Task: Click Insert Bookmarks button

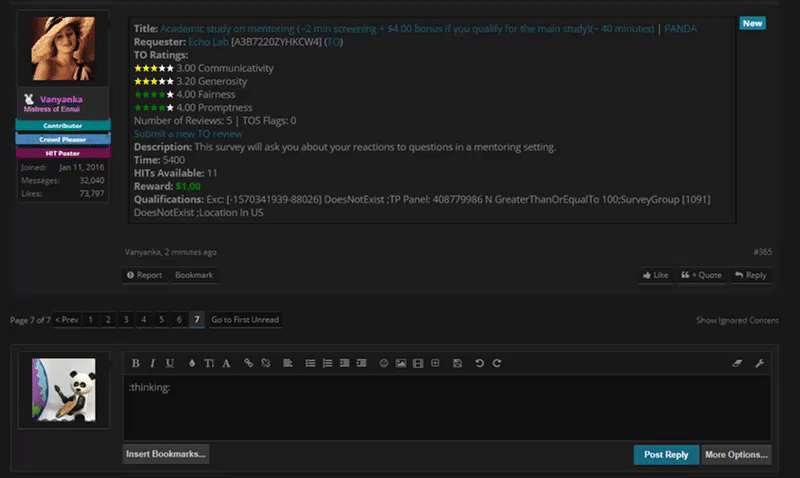Action: (166, 454)
